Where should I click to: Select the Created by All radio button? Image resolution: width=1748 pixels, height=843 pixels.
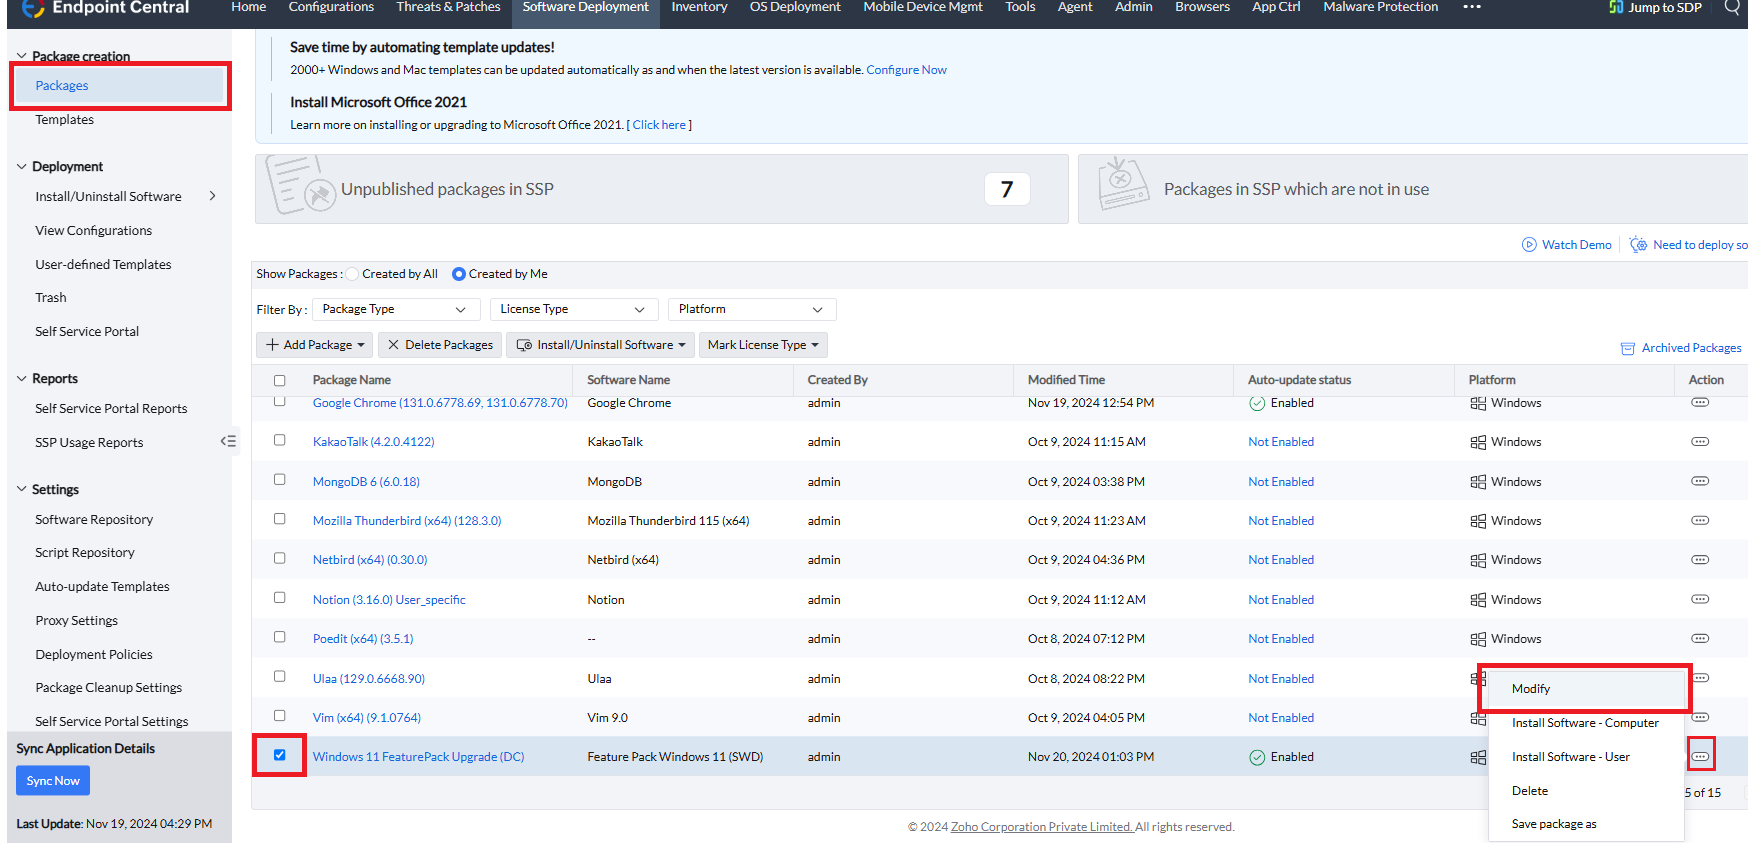[353, 274]
